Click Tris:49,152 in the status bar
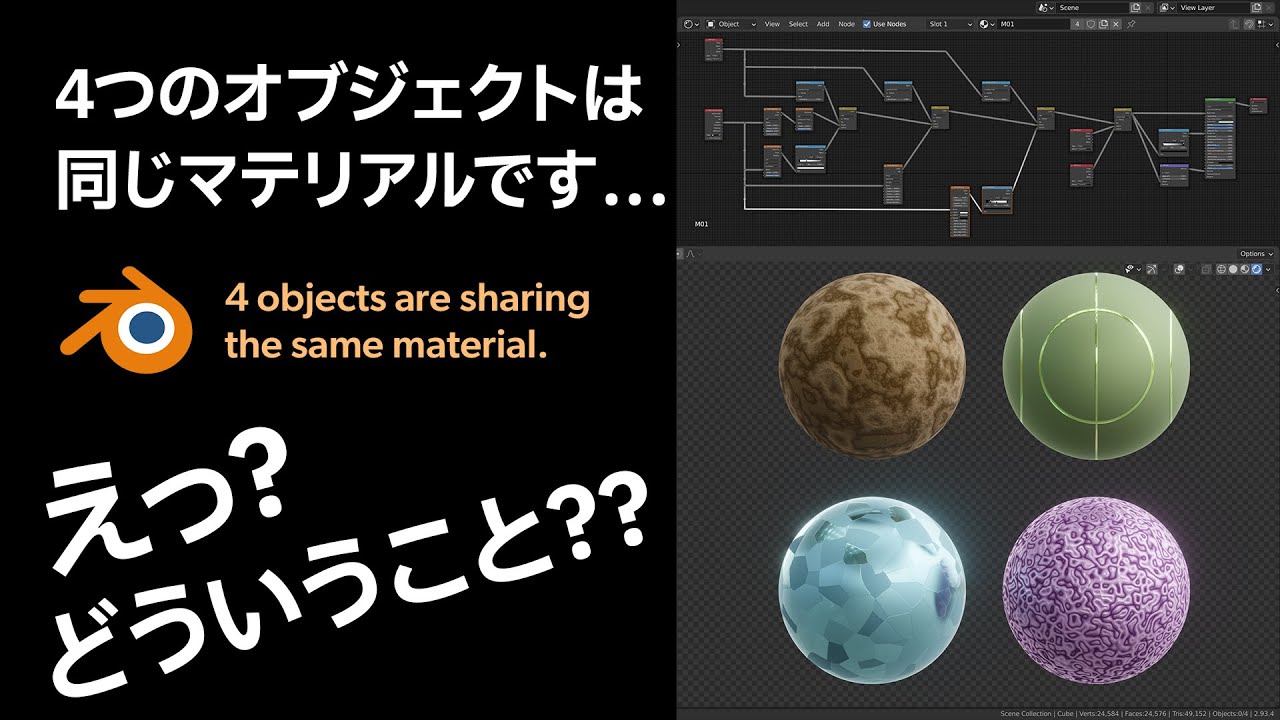The image size is (1280, 720). click(x=1188, y=713)
